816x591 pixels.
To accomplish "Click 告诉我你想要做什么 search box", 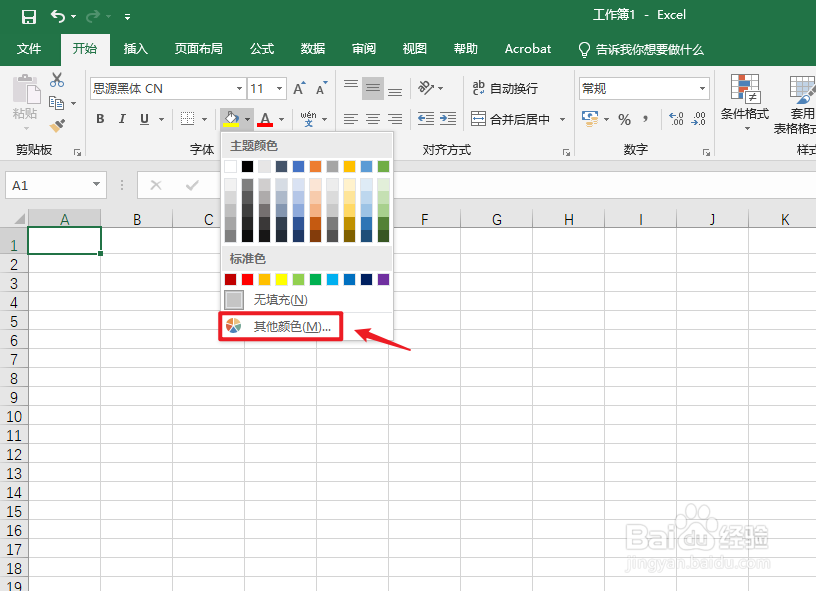I will [641, 49].
